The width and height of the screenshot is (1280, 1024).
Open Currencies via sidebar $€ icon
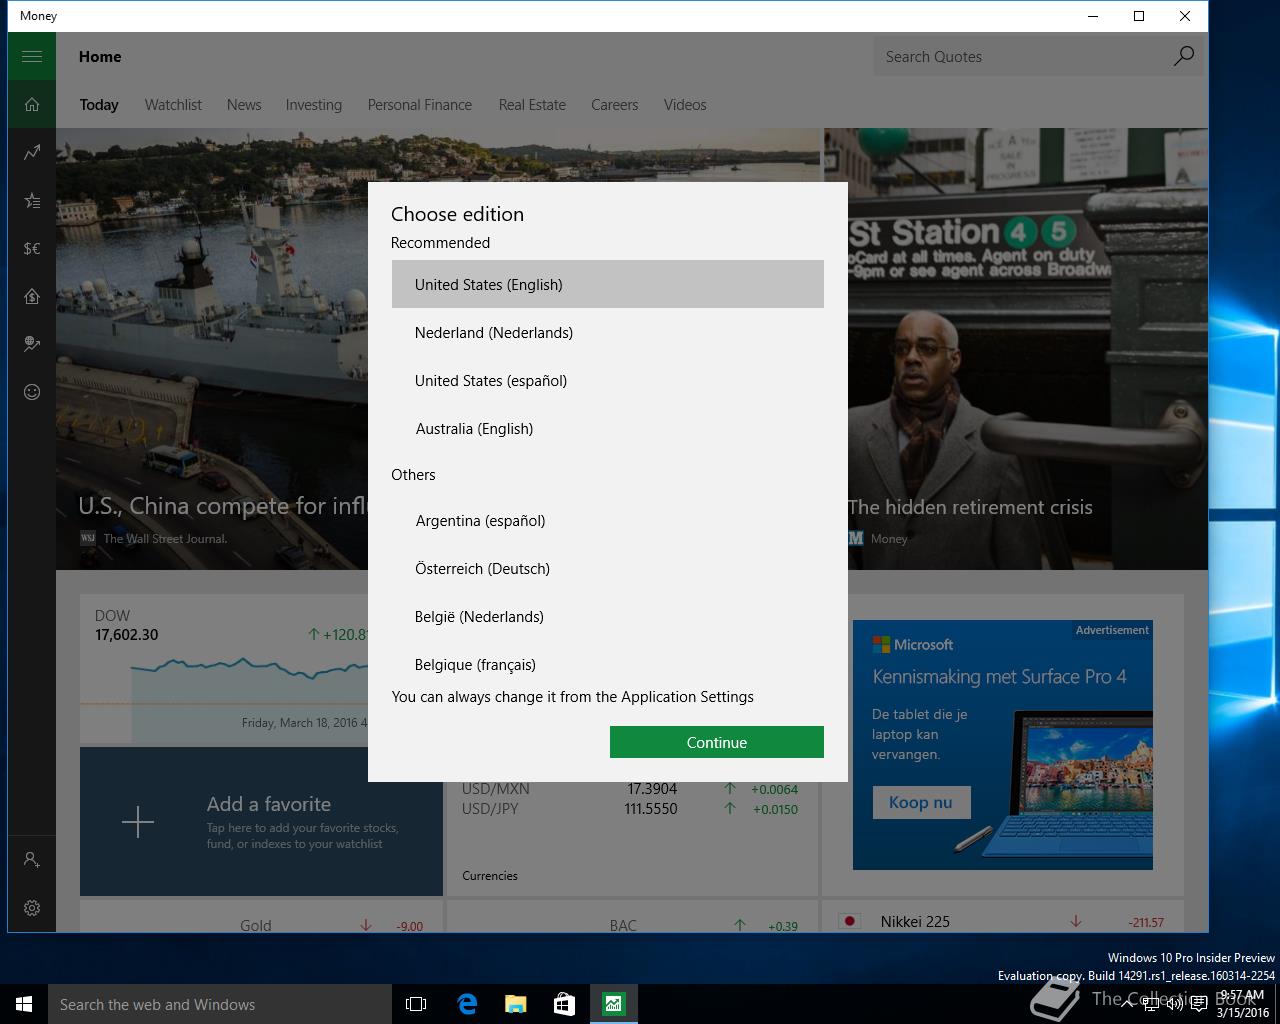(x=32, y=248)
